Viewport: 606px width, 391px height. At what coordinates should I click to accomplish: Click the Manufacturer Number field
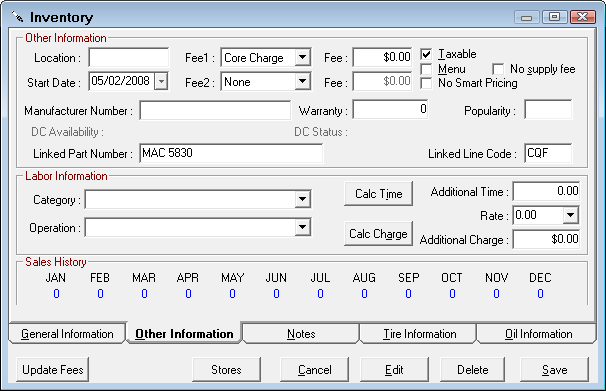(x=215, y=110)
